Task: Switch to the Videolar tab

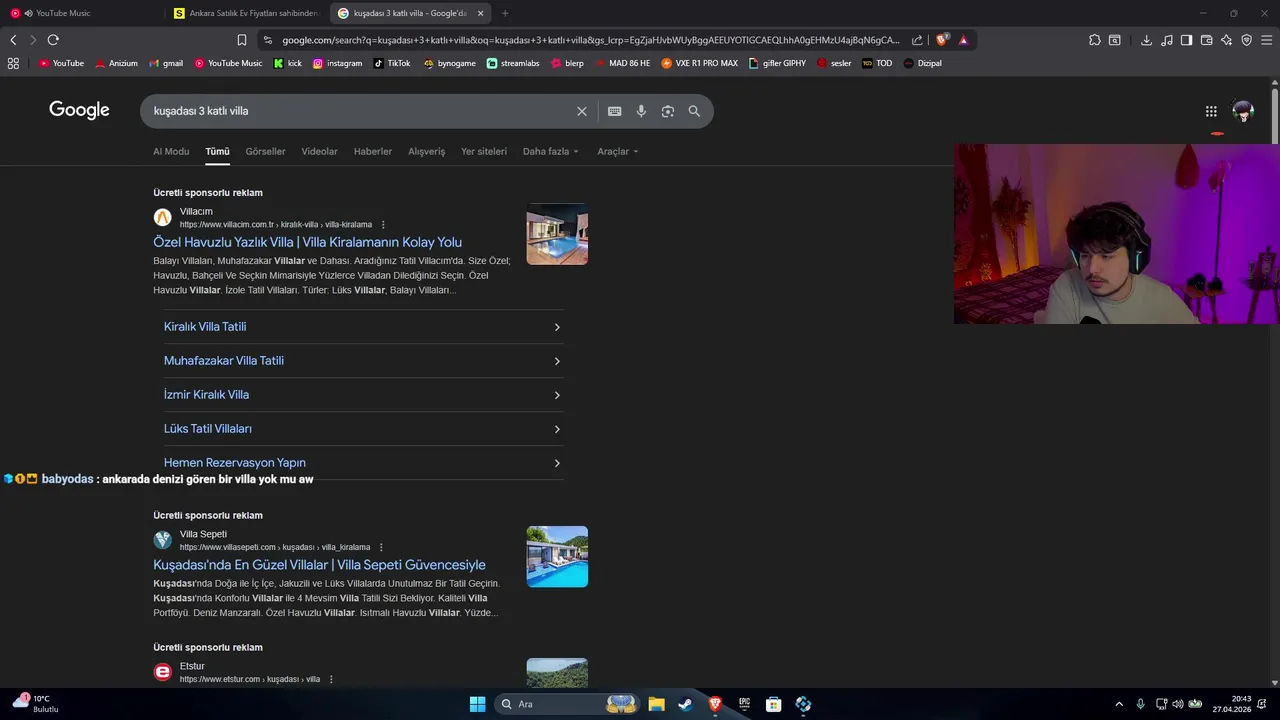Action: (x=320, y=152)
